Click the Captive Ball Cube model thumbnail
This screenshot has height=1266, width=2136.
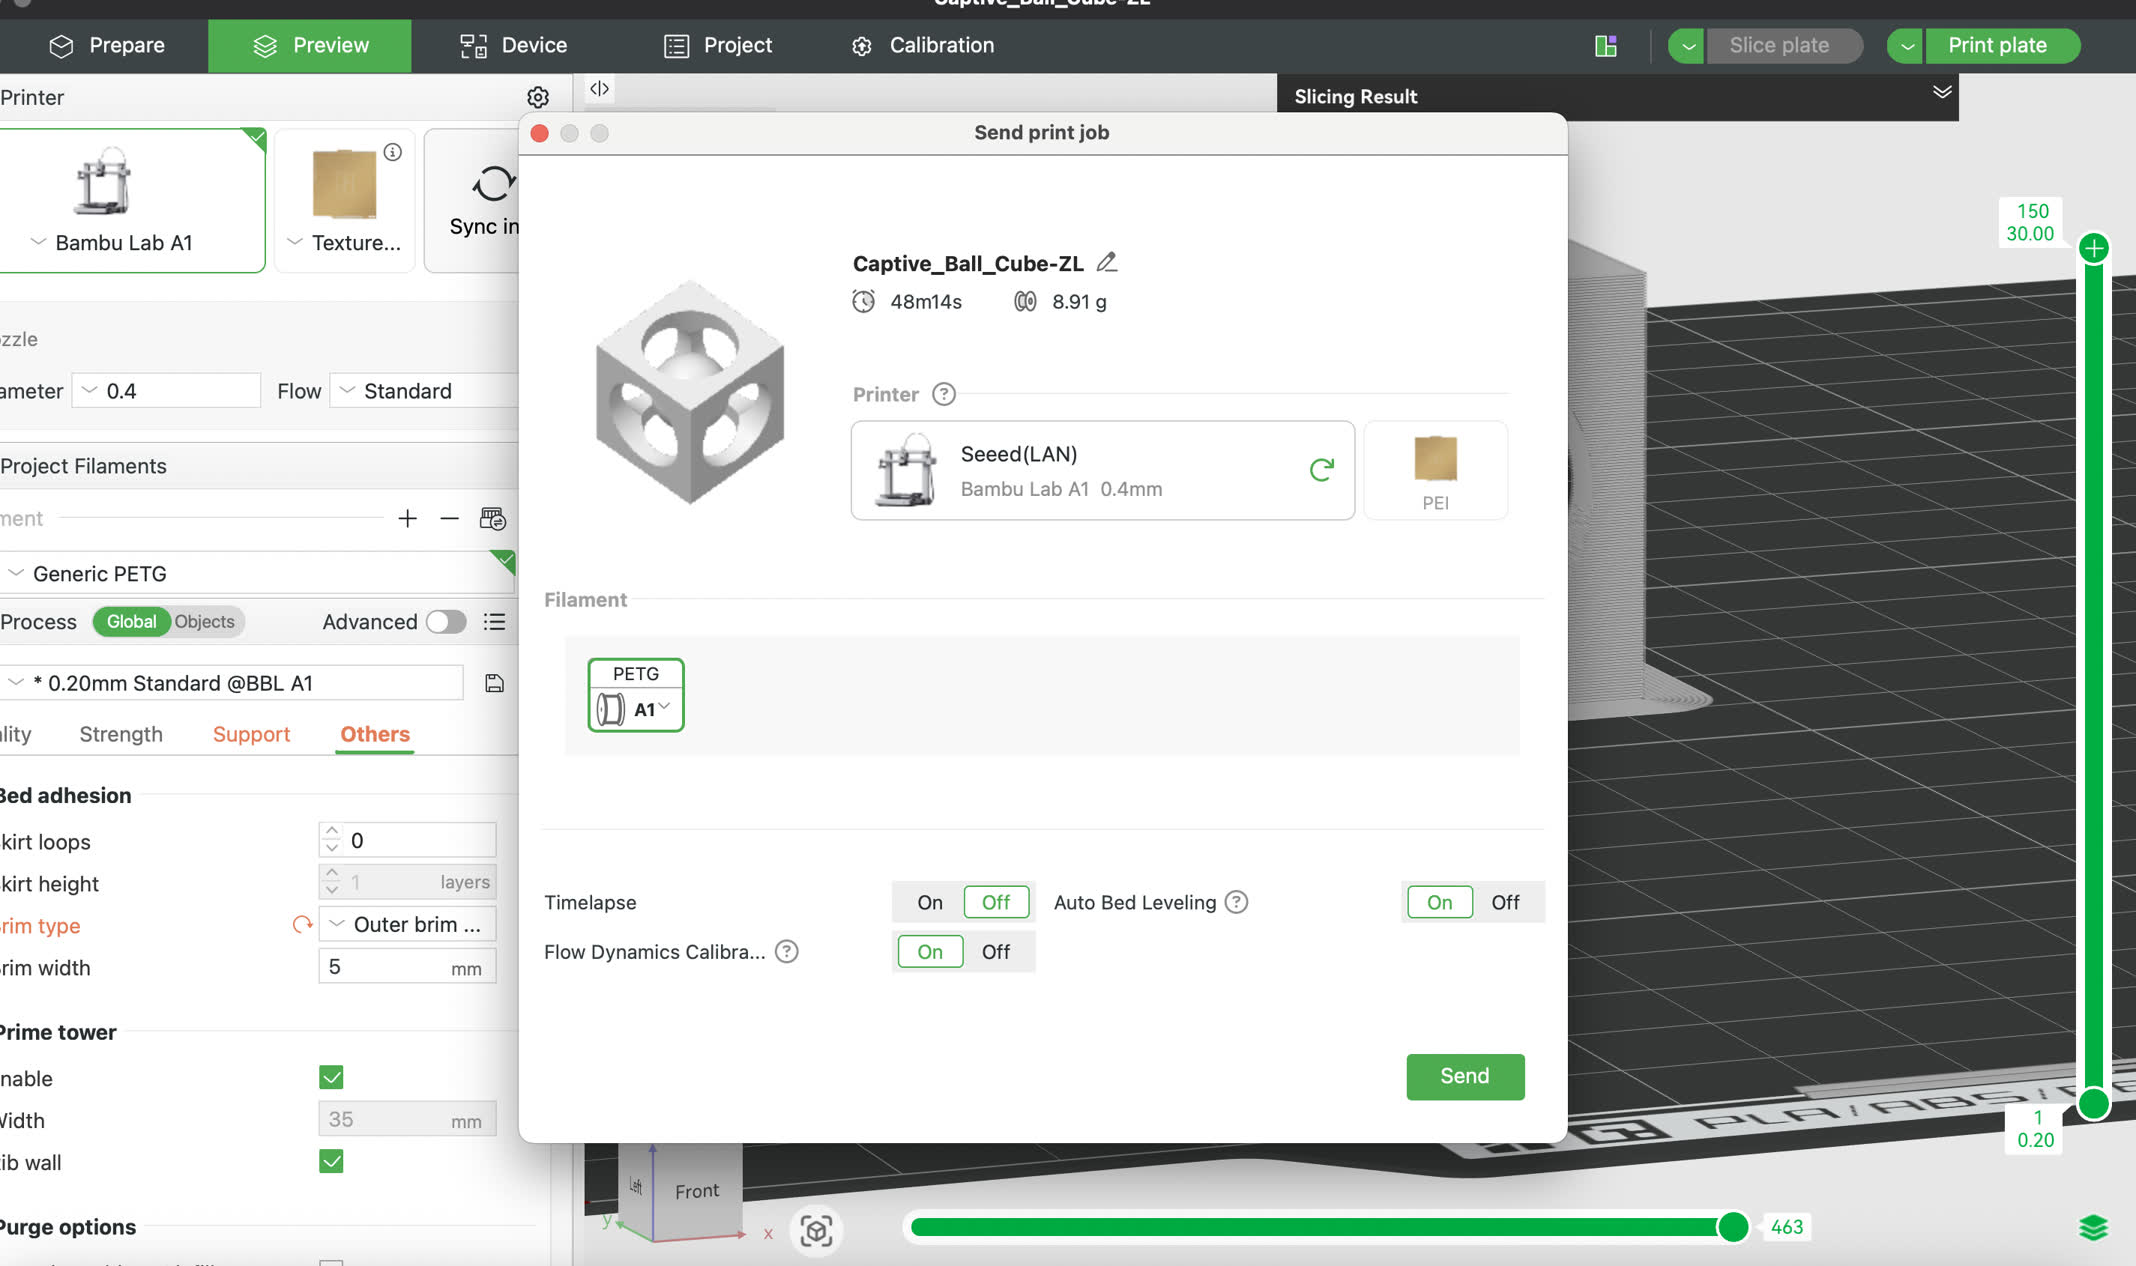tap(691, 393)
